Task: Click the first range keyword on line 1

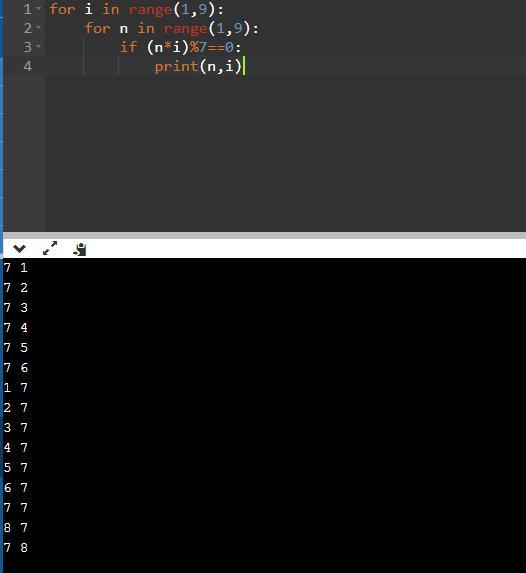Action: pos(150,9)
